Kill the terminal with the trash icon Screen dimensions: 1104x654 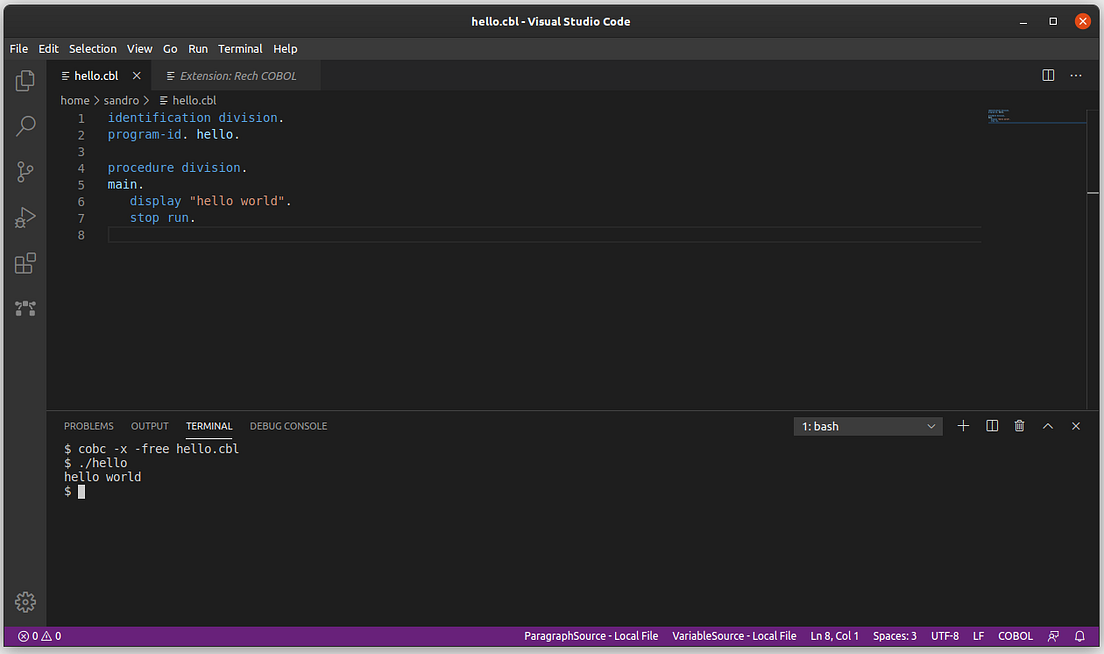click(x=1019, y=425)
